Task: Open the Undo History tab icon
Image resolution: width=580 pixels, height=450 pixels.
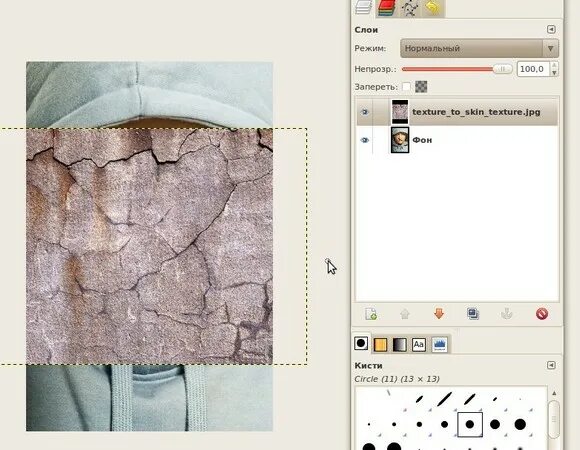Action: pyautogui.click(x=432, y=8)
